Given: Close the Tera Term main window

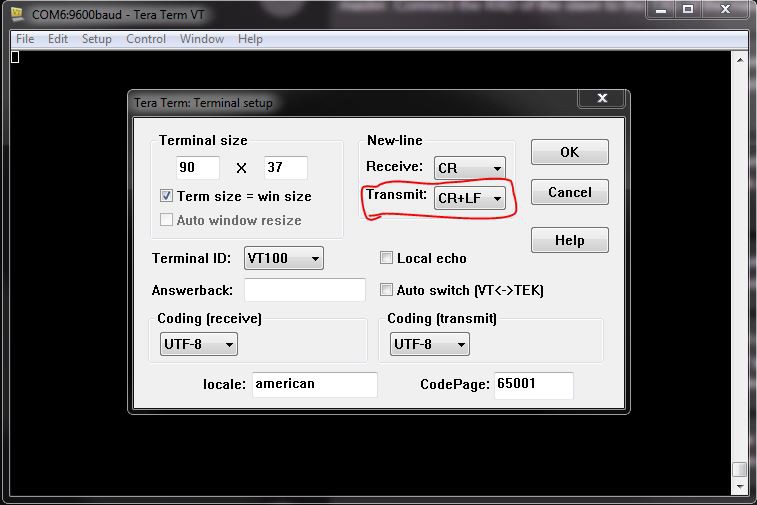Looking at the screenshot, I should tap(725, 10).
